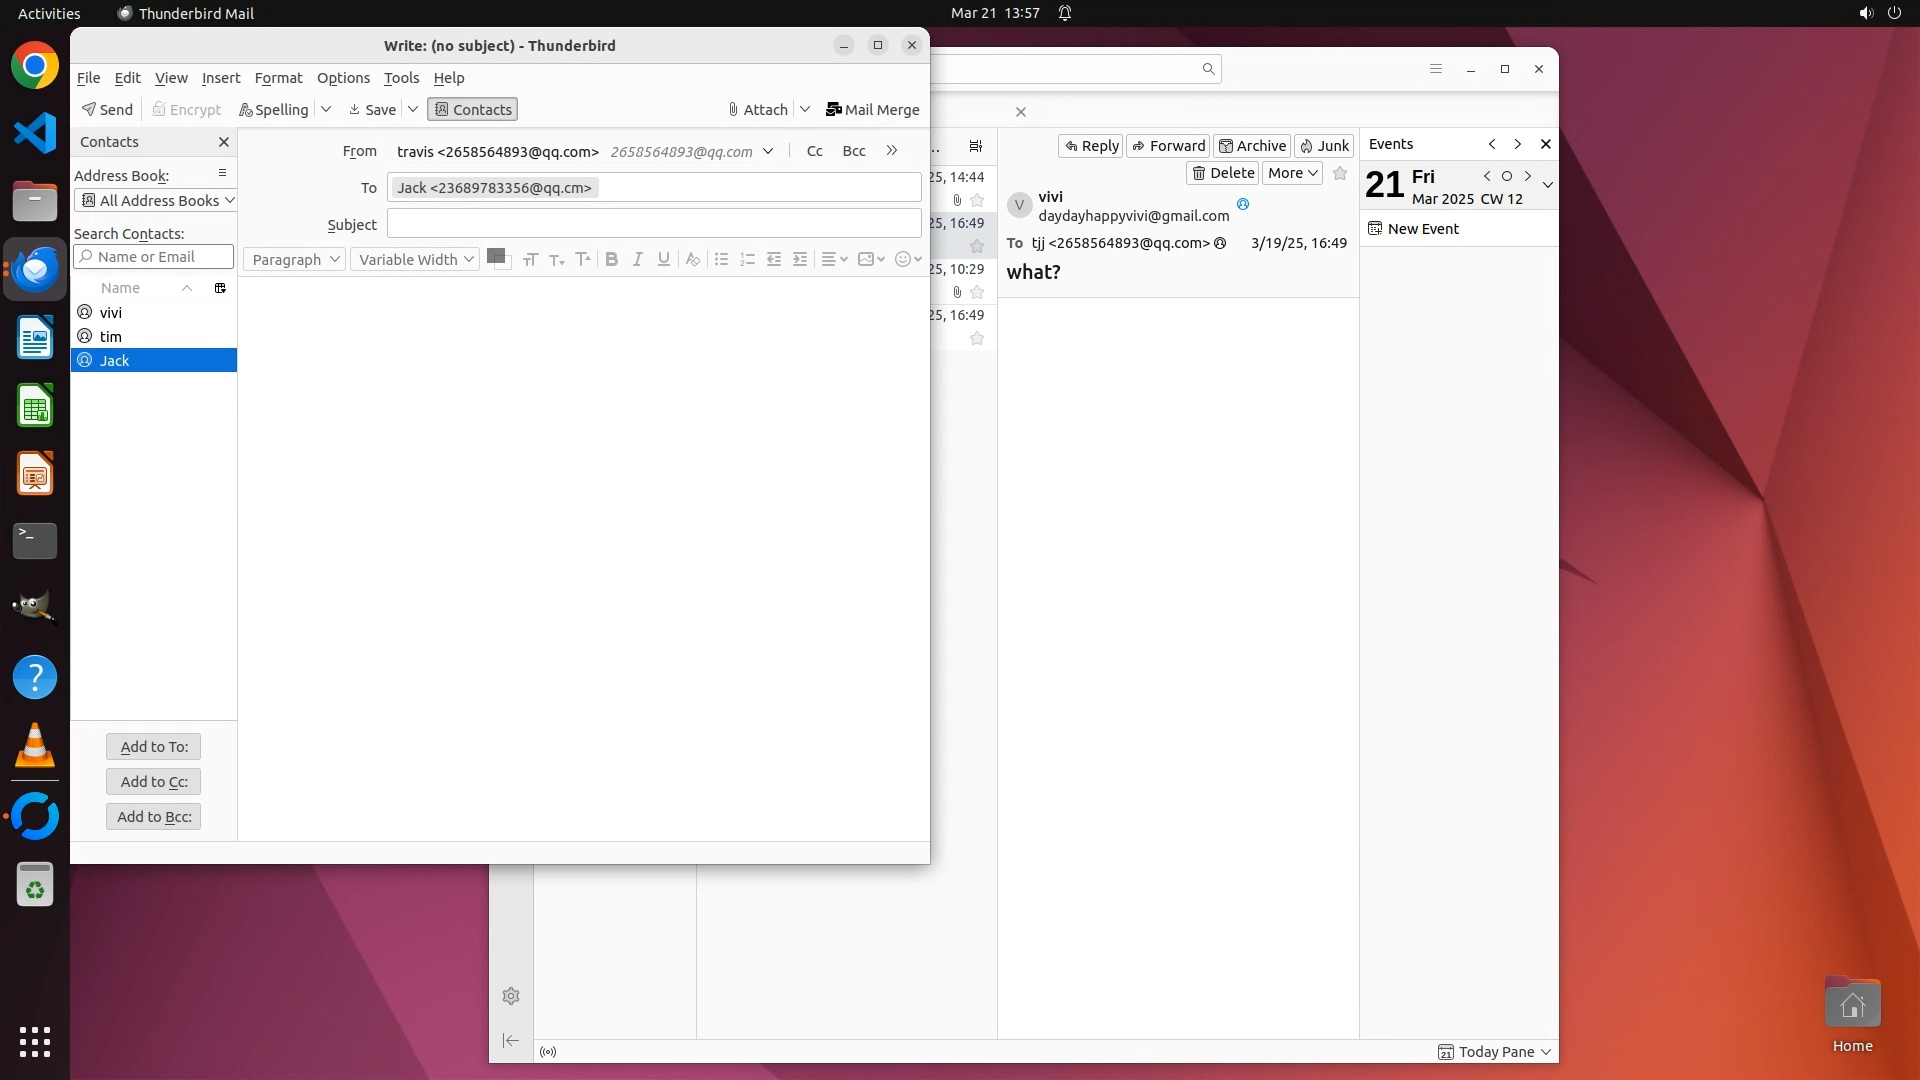Toggle bold text formatting
Screen dimensions: 1920x1080
[x=611, y=259]
